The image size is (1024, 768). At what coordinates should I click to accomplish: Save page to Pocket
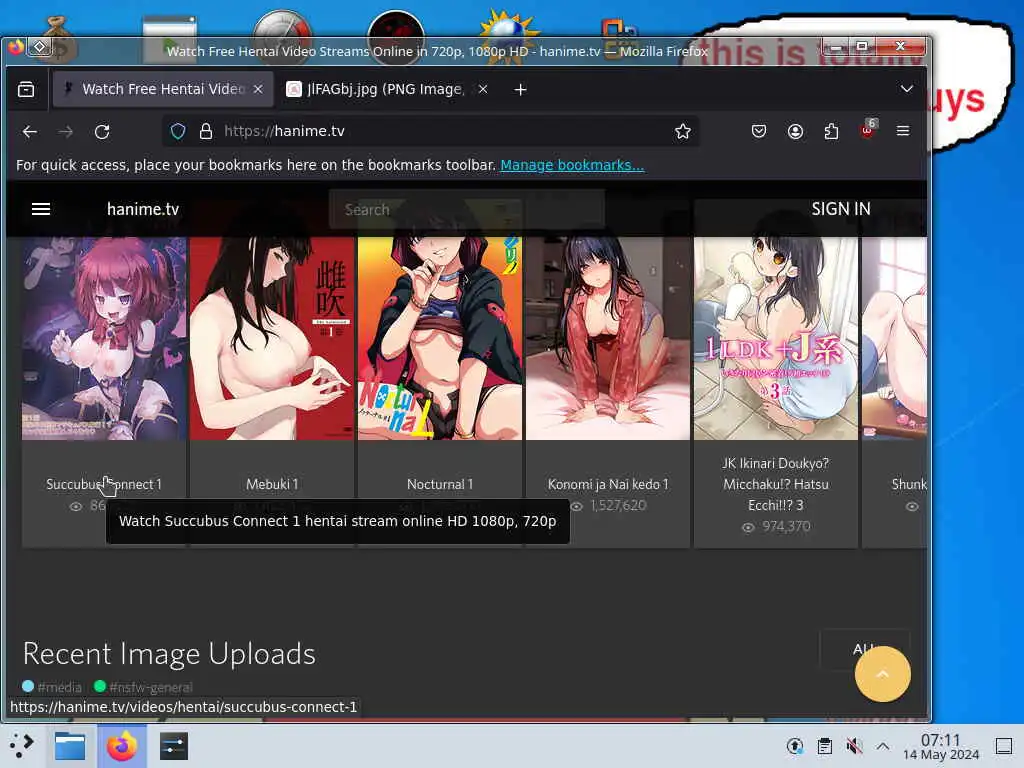[x=758, y=131]
